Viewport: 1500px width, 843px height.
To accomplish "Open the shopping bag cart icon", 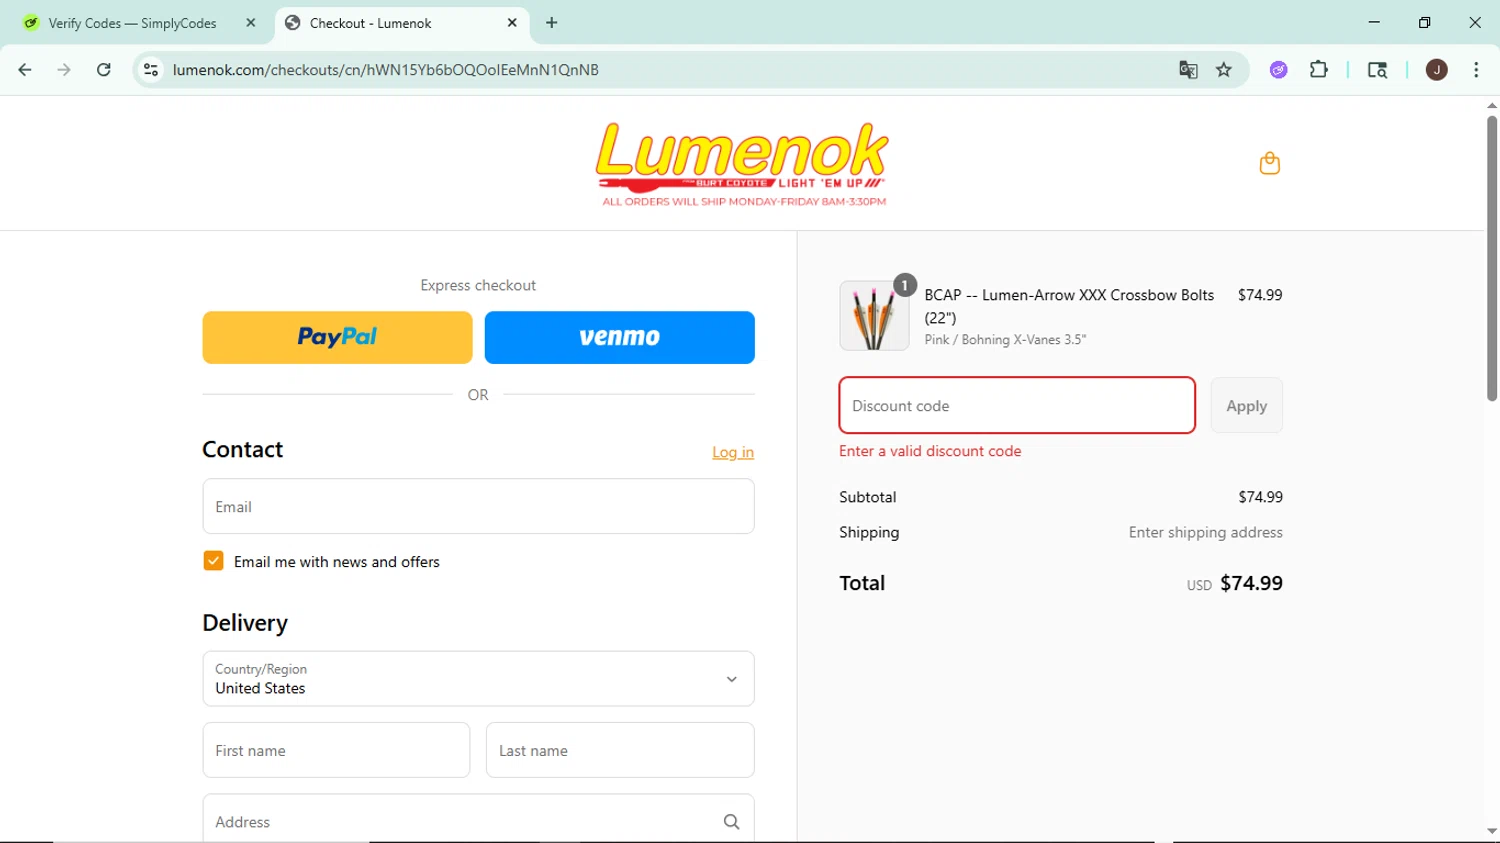I will tap(1269, 163).
